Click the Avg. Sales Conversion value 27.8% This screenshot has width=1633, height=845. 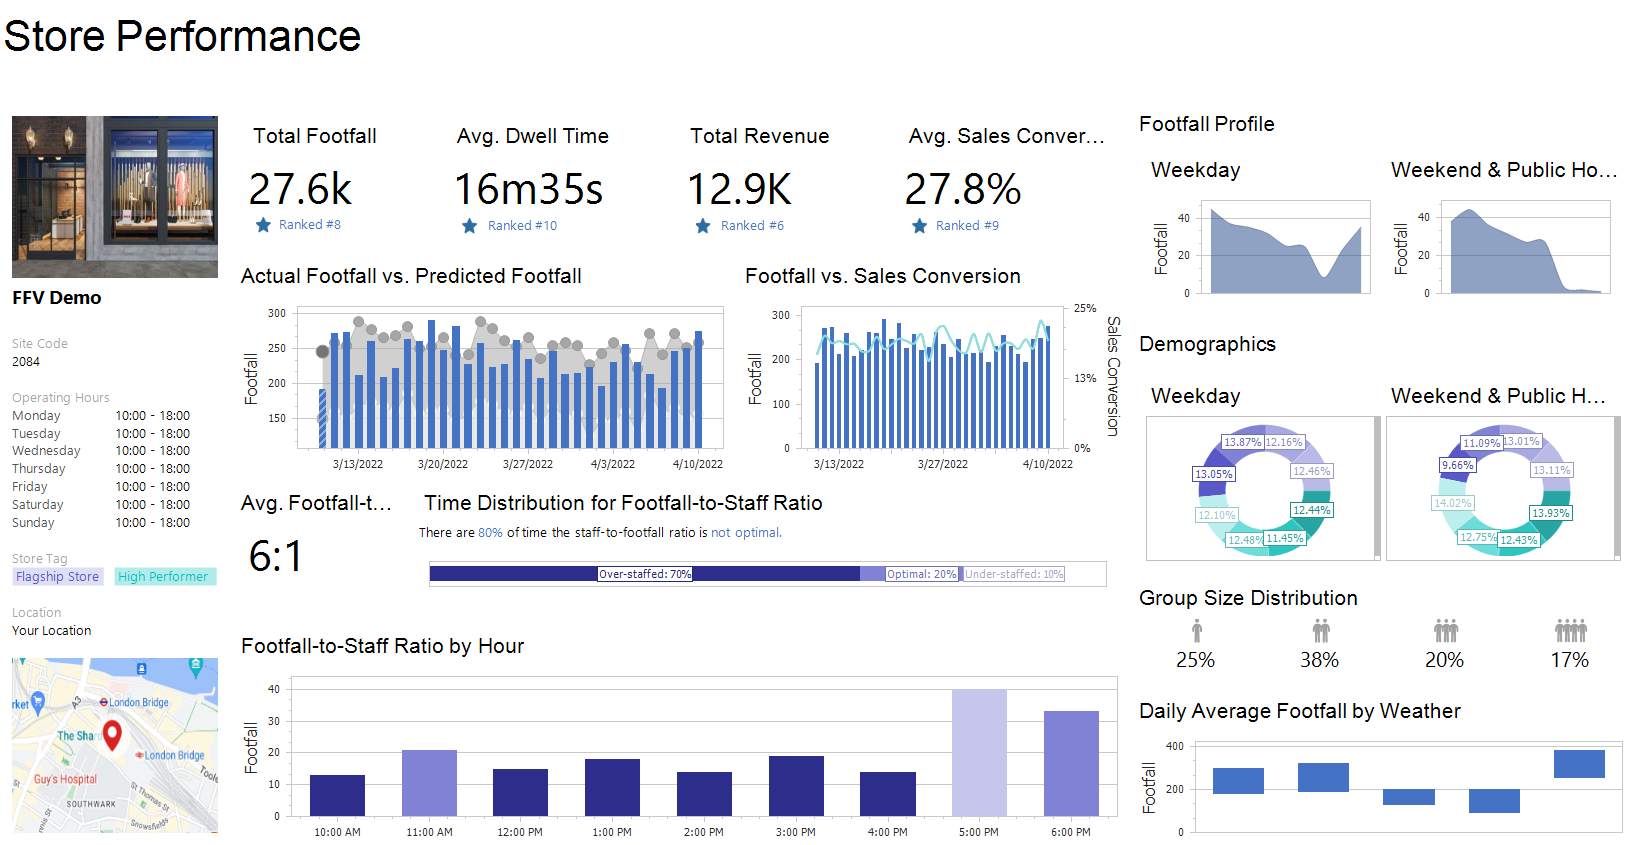coord(962,189)
